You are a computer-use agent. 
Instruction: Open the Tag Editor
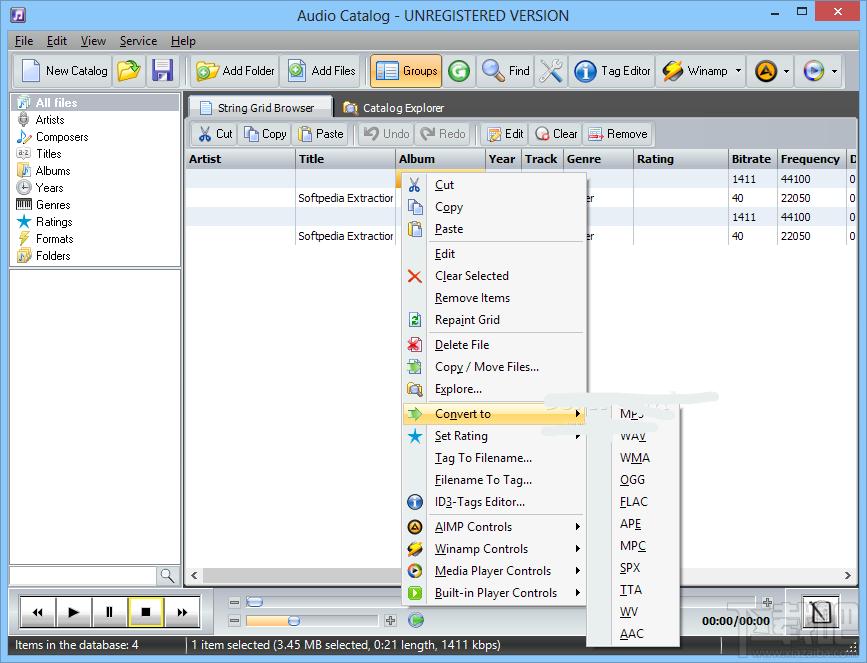click(612, 71)
